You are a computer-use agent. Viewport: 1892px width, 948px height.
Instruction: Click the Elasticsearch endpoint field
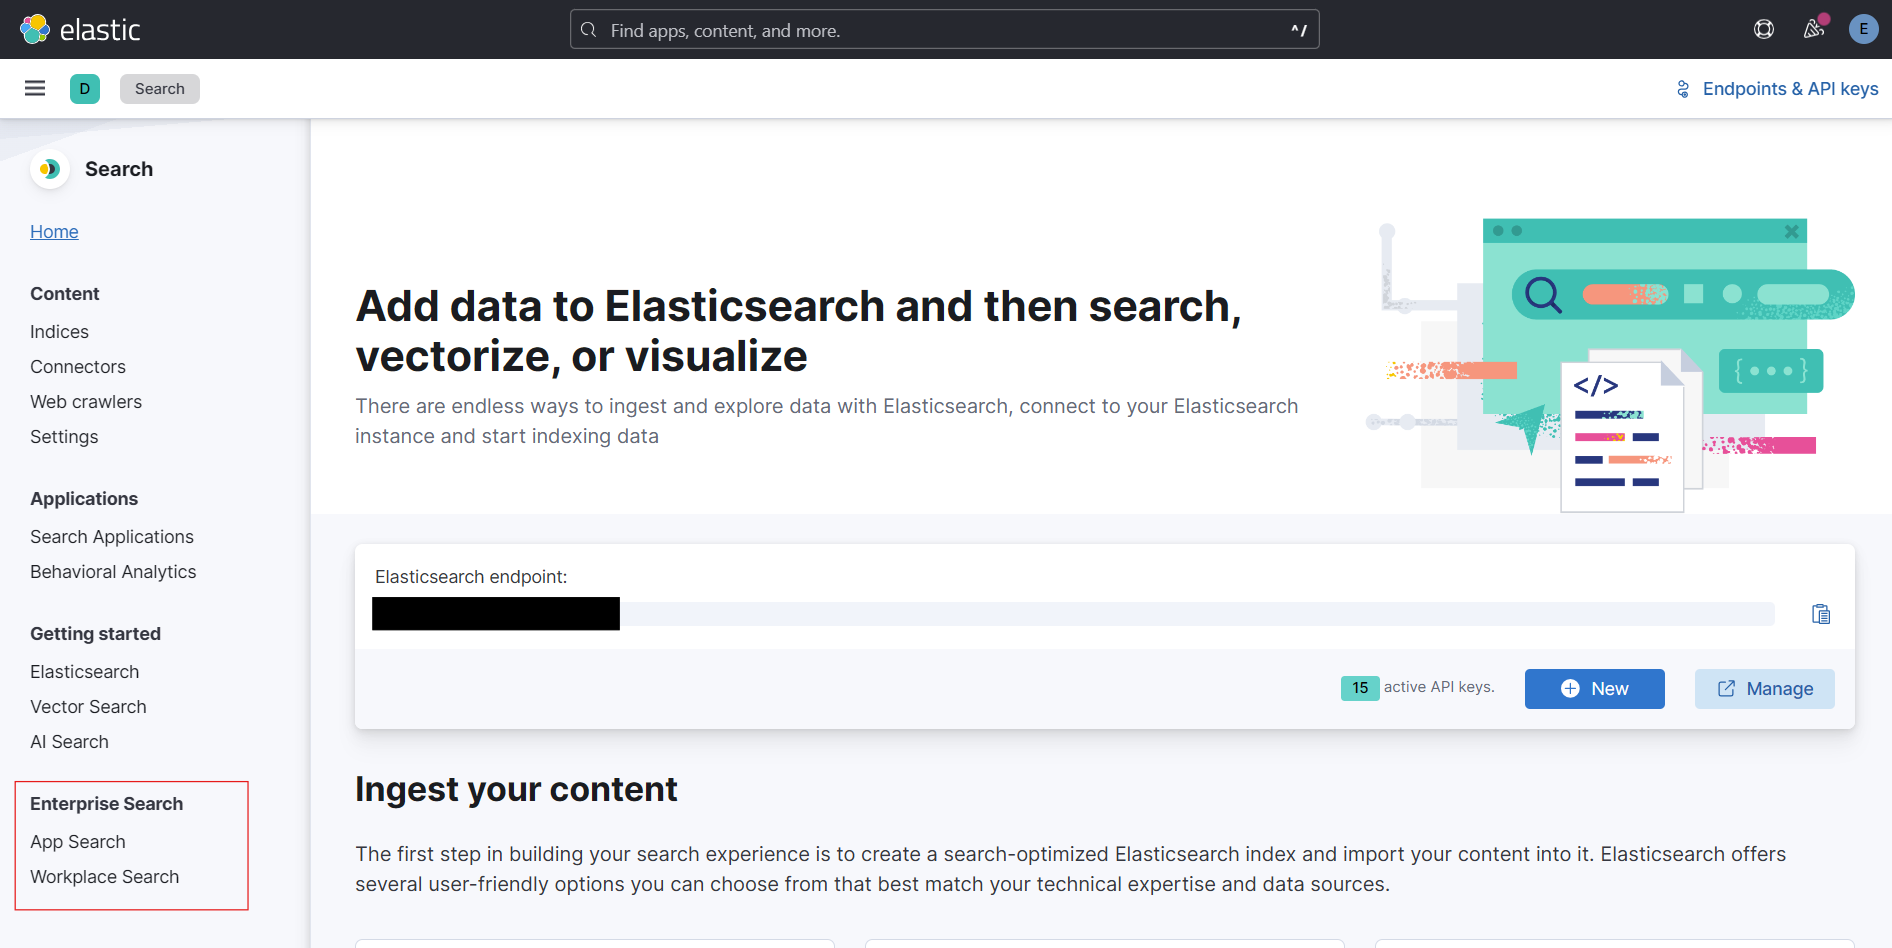(1072, 614)
